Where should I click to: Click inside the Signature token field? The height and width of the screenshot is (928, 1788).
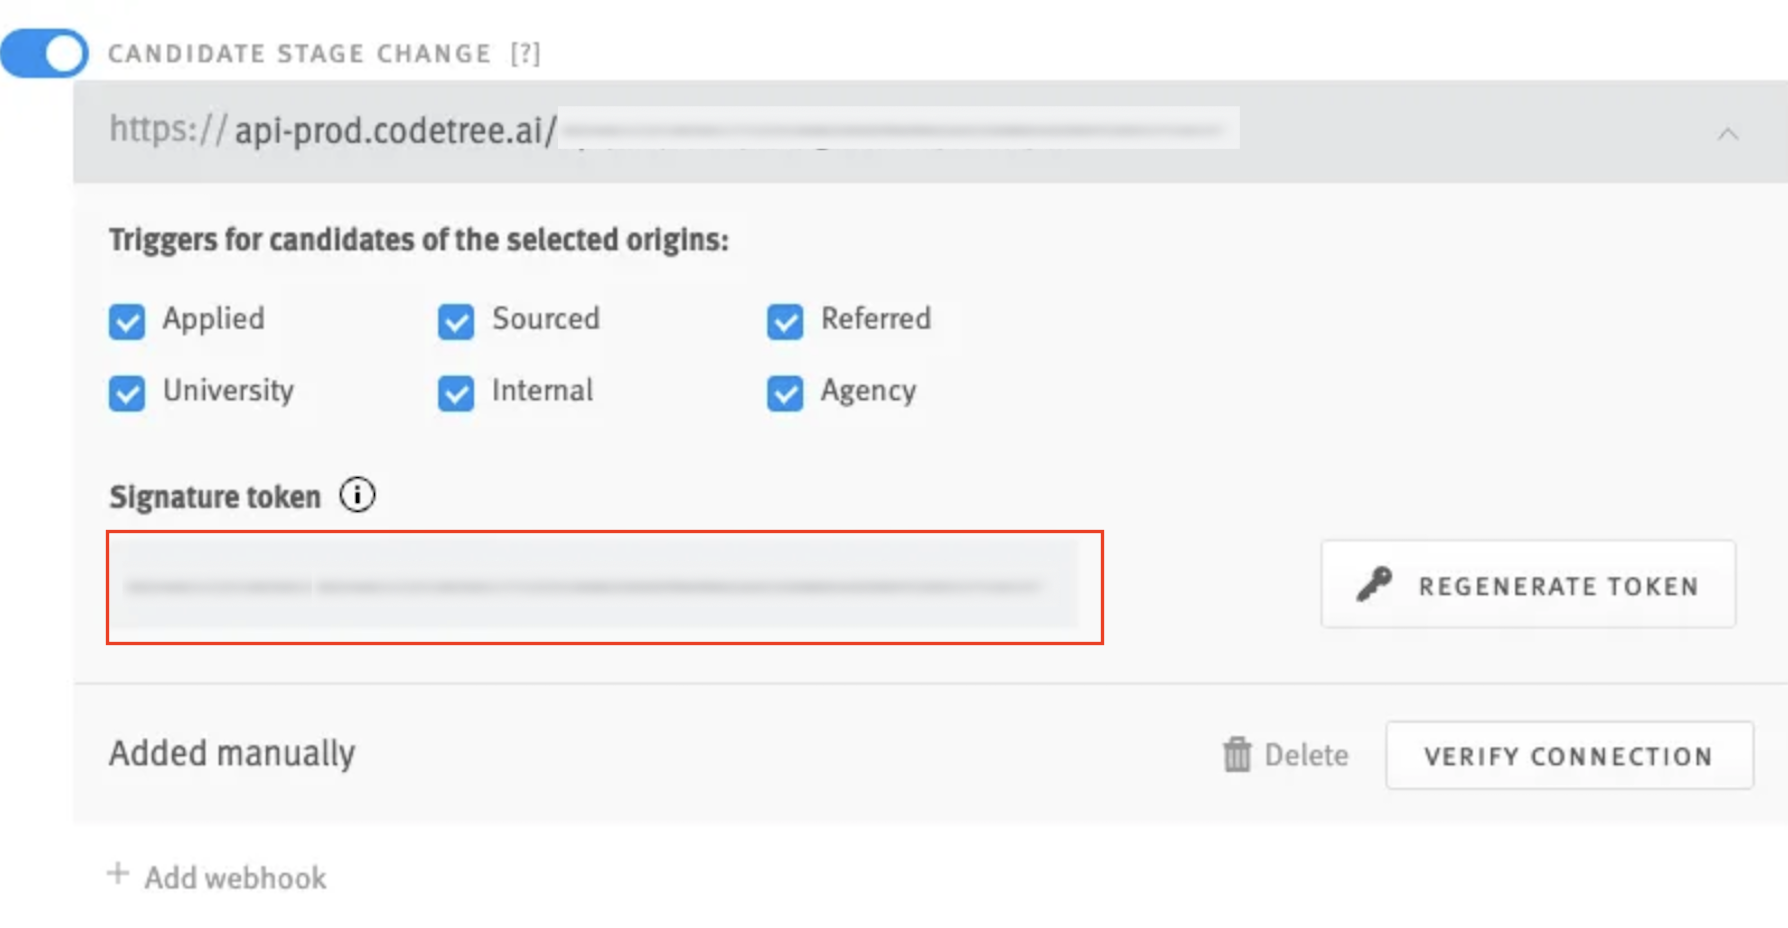pos(594,584)
